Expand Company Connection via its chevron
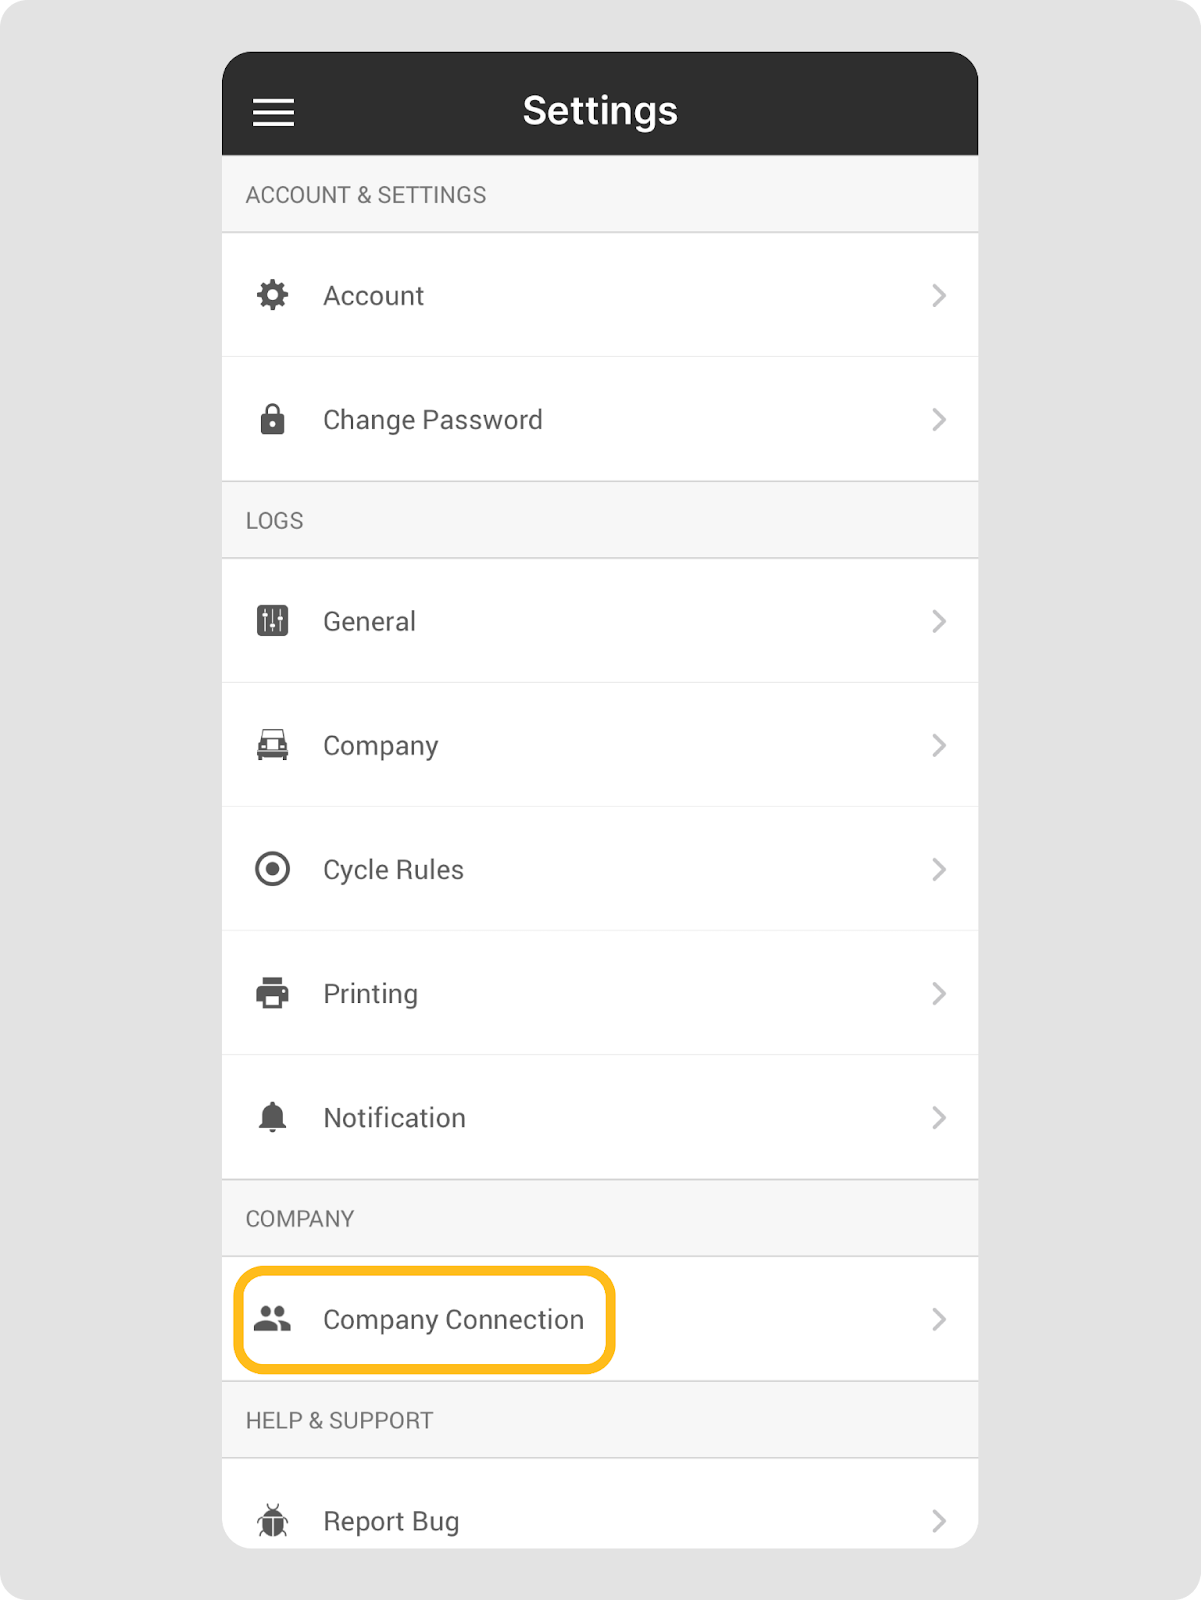Screen dimensions: 1201x1600 tap(938, 1319)
